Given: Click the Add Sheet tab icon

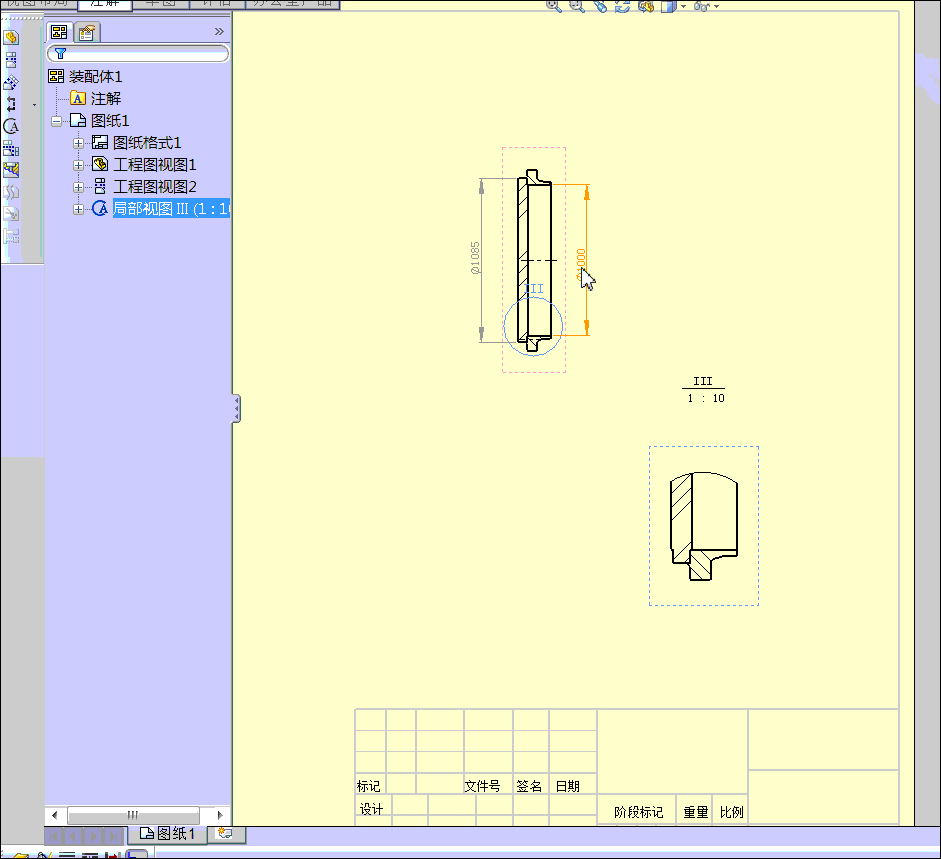Looking at the screenshot, I should tap(226, 833).
